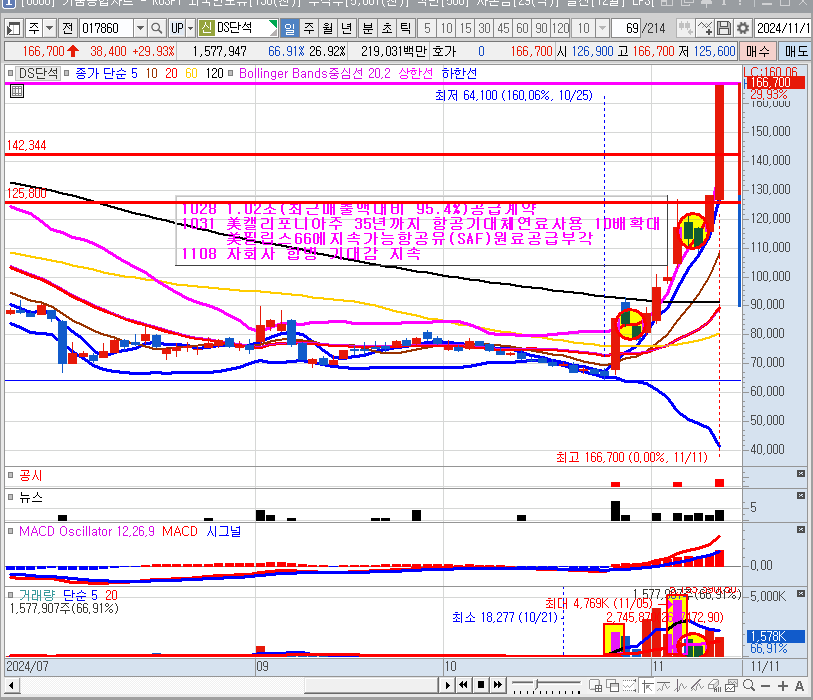Toggle the 분 (minute) period button
The height and width of the screenshot is (700, 813).
(x=366, y=28)
